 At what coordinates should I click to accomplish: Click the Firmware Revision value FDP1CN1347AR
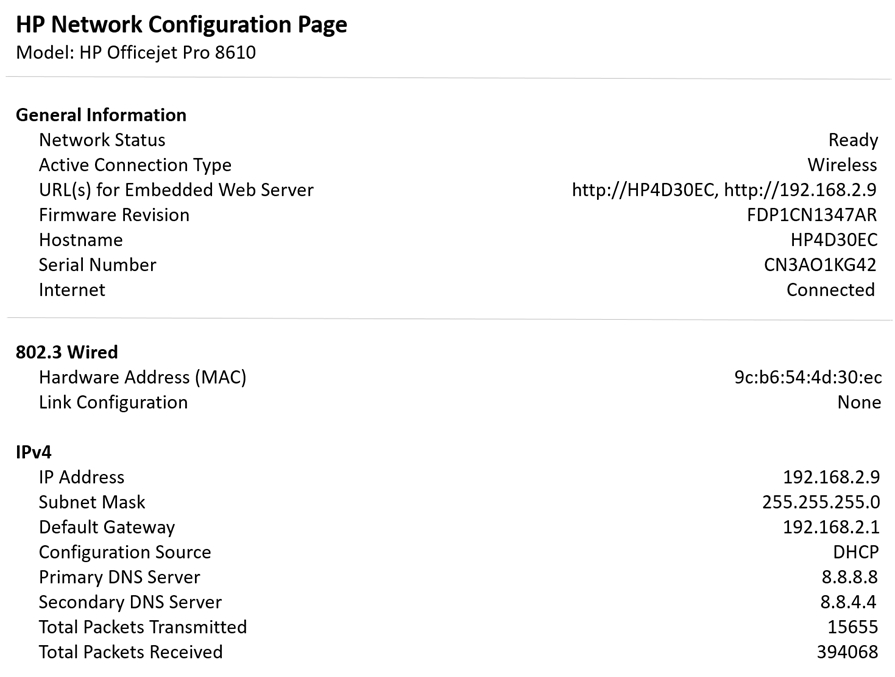(x=812, y=215)
